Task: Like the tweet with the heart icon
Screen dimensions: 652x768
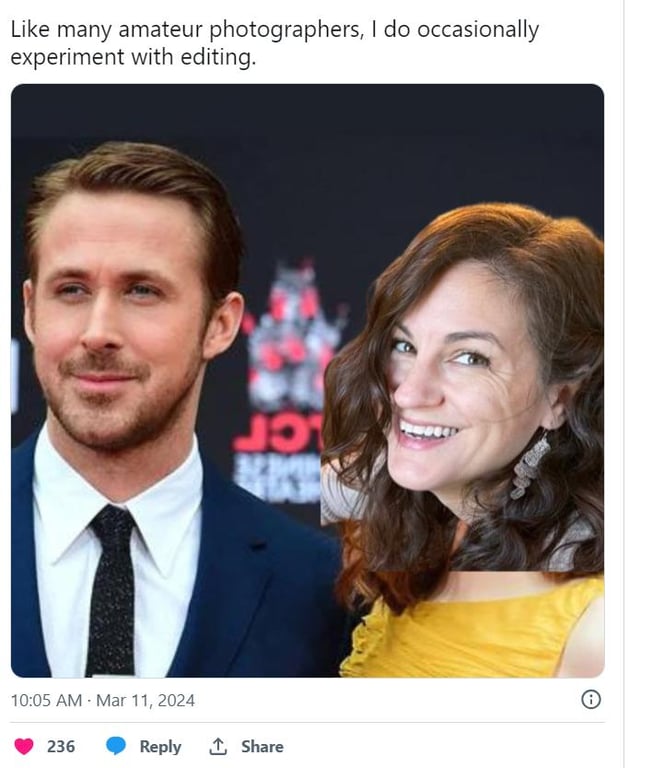Action: tap(24, 746)
